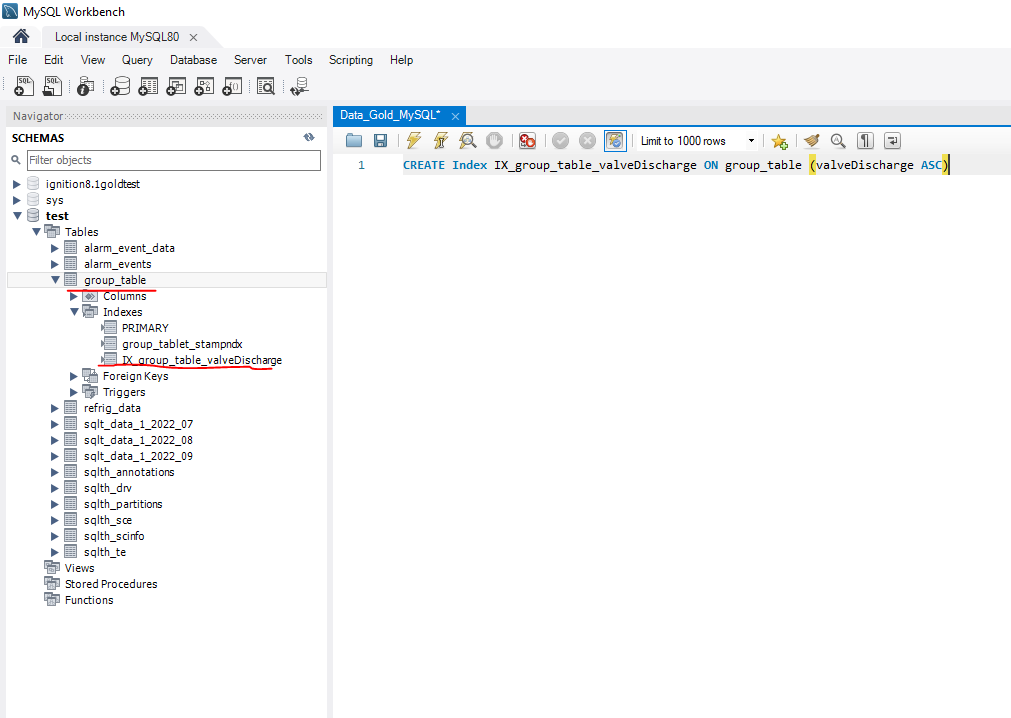This screenshot has height=718, width=1011.
Task: Create a new view icon
Action: click(176, 86)
